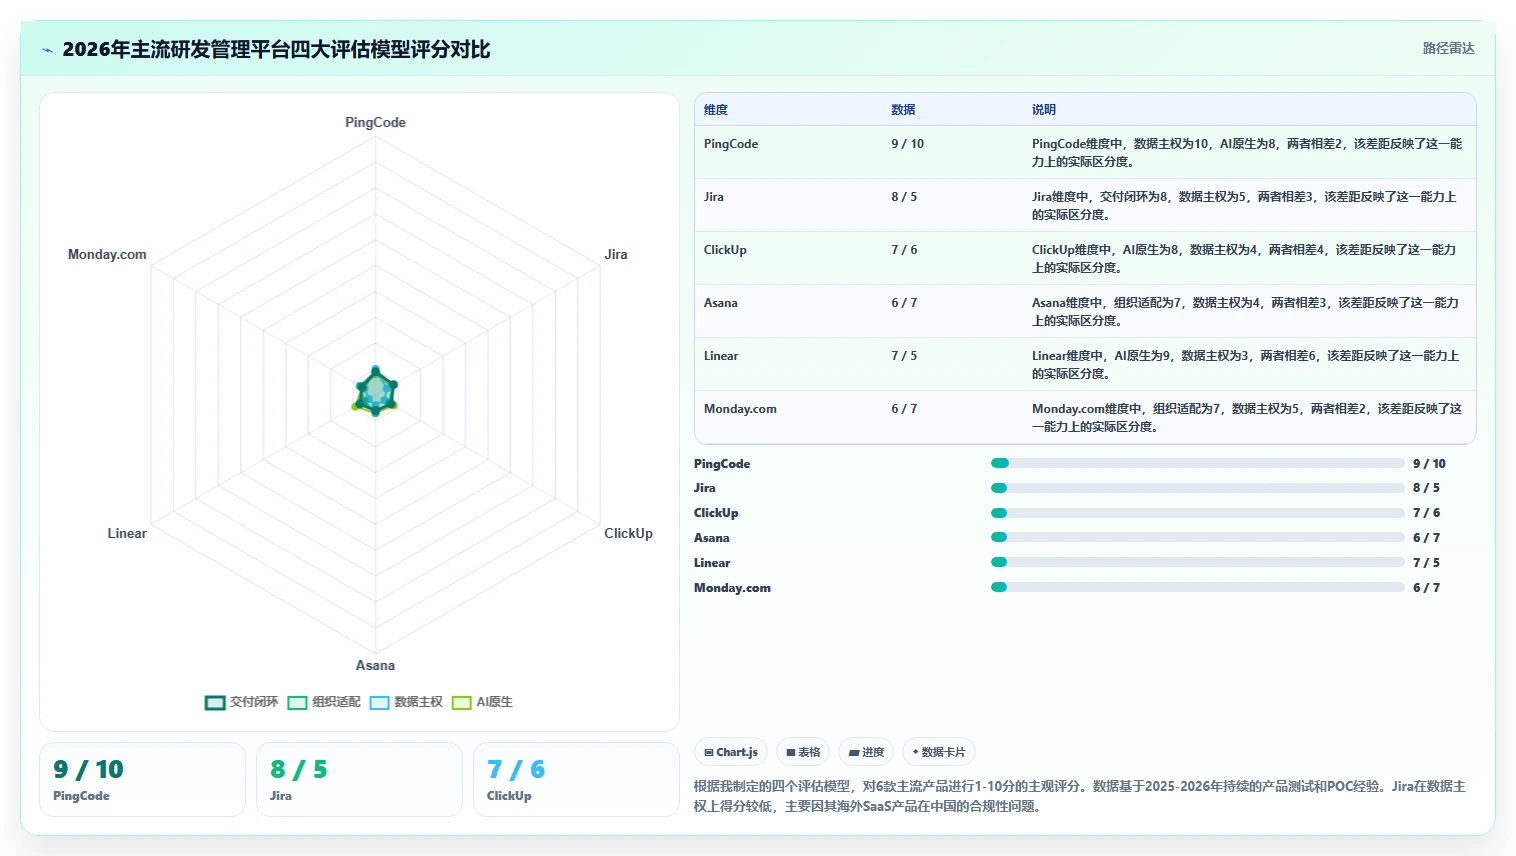
Task: Click the Monday.com progress list label
Action: (x=732, y=588)
